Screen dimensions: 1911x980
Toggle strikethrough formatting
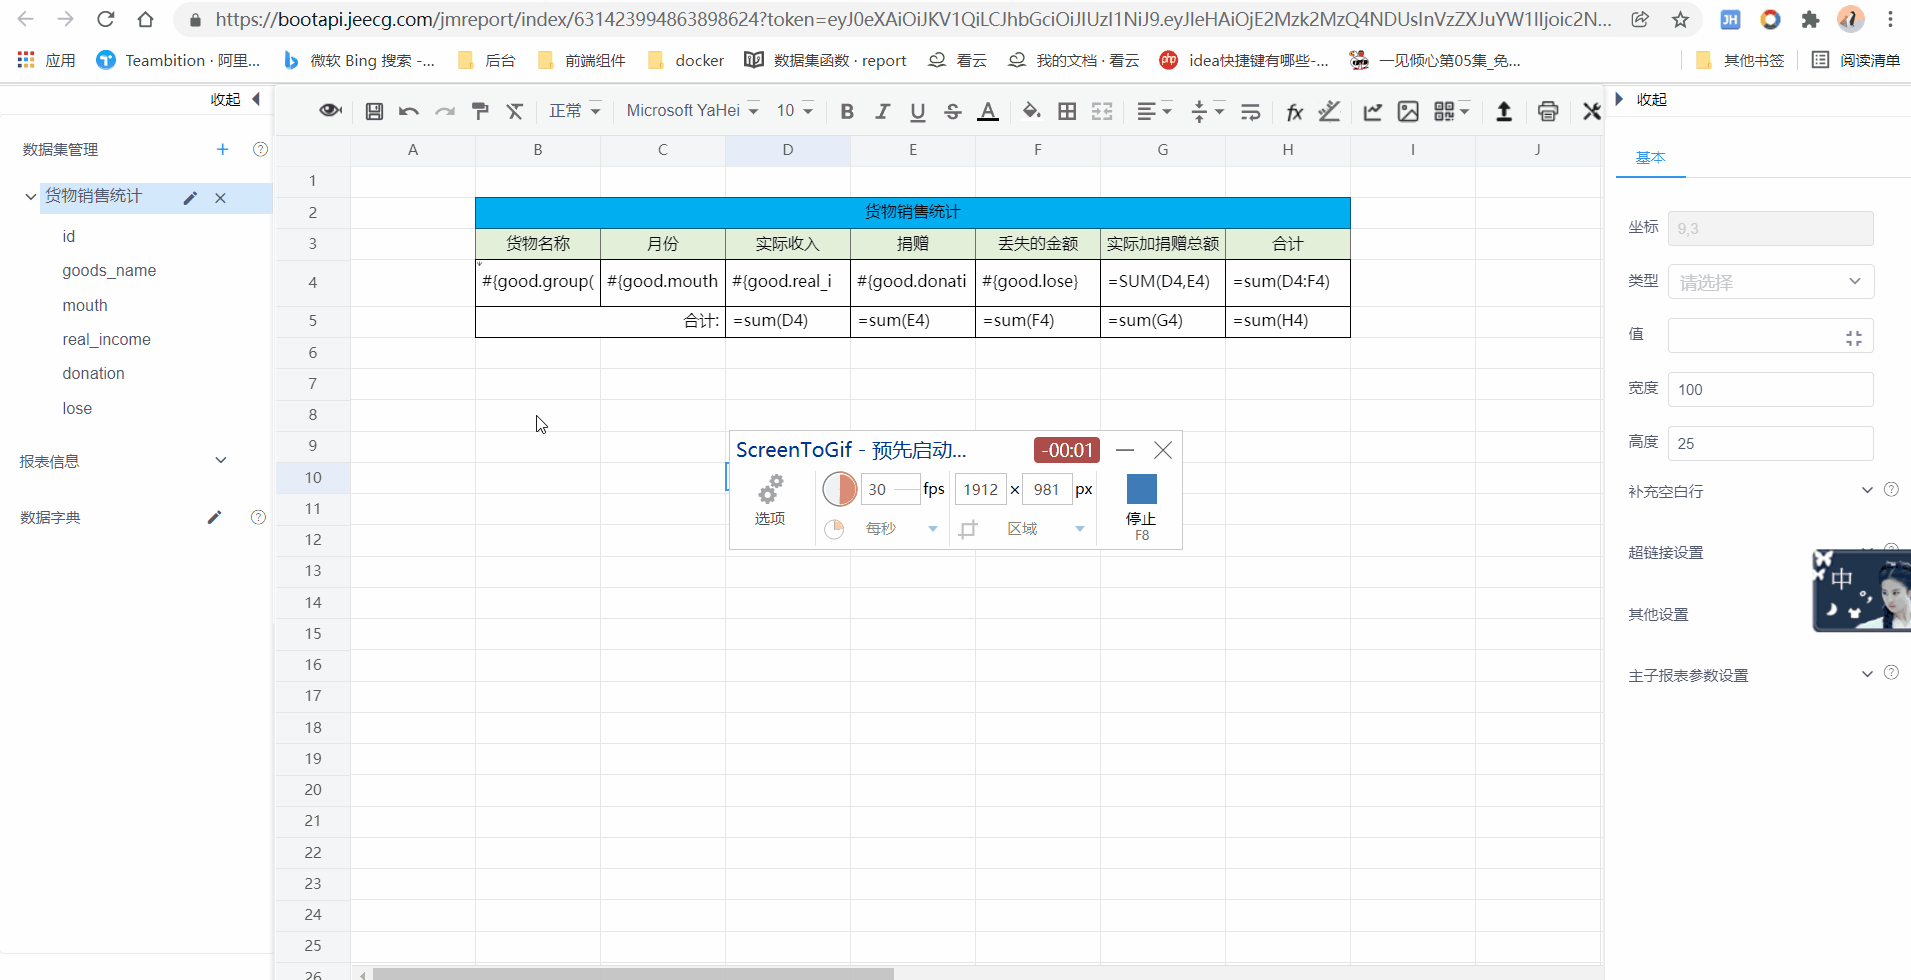(953, 111)
